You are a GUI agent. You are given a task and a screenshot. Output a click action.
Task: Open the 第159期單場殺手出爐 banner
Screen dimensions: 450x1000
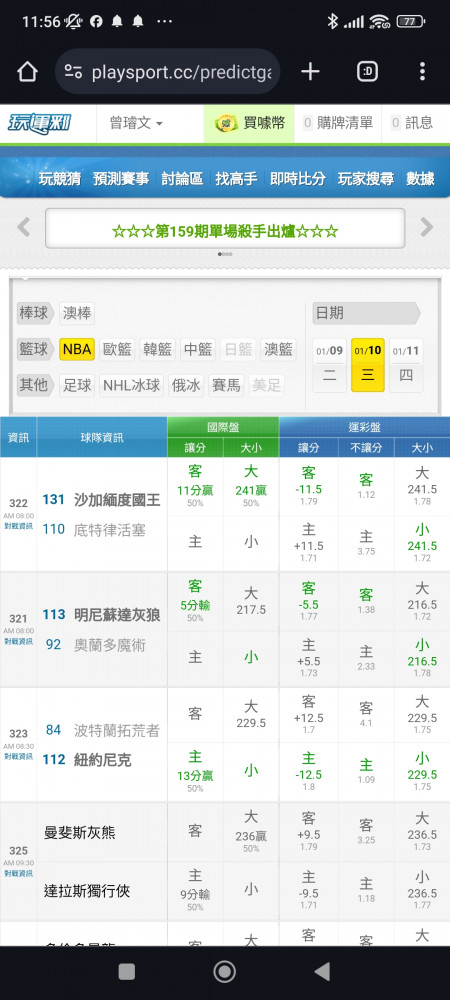(225, 228)
